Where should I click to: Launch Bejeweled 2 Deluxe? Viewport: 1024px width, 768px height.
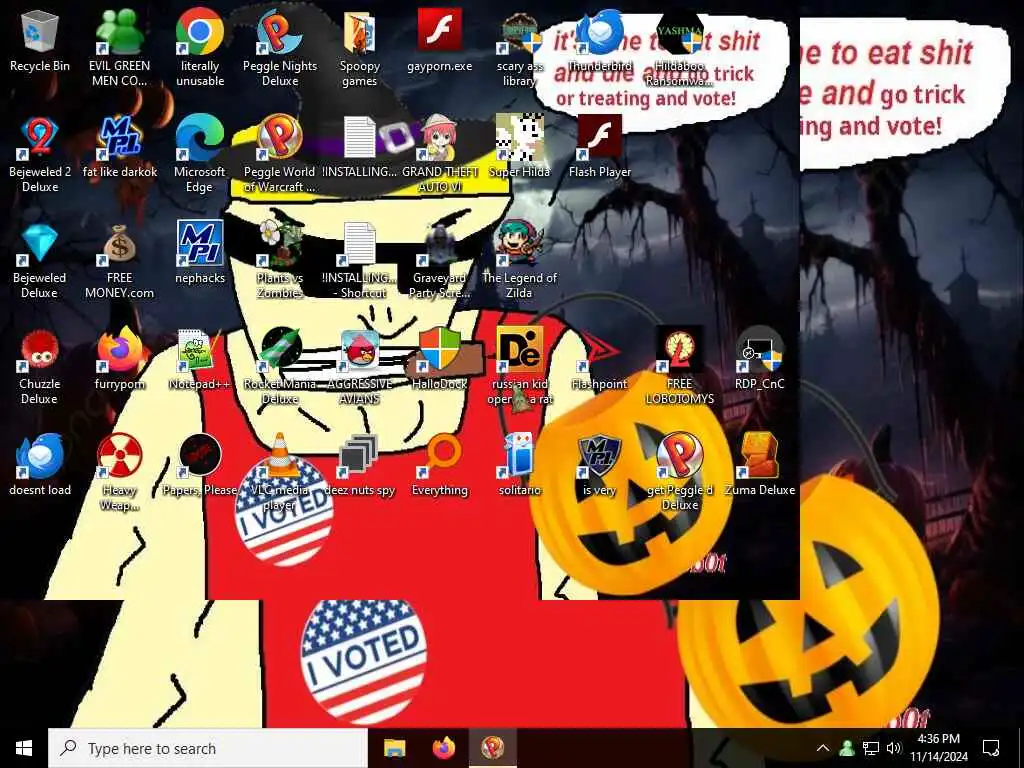click(x=40, y=154)
